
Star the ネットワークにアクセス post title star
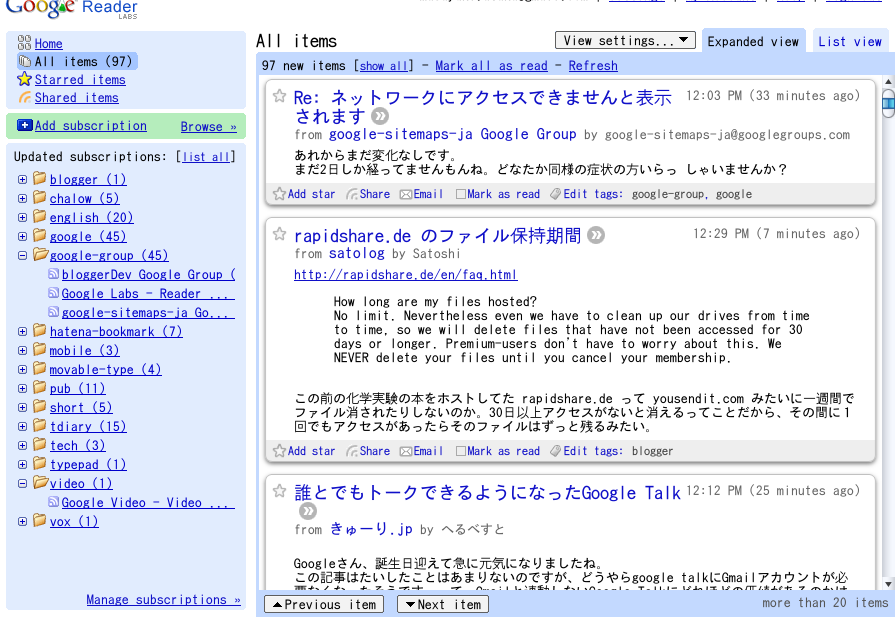pos(279,95)
